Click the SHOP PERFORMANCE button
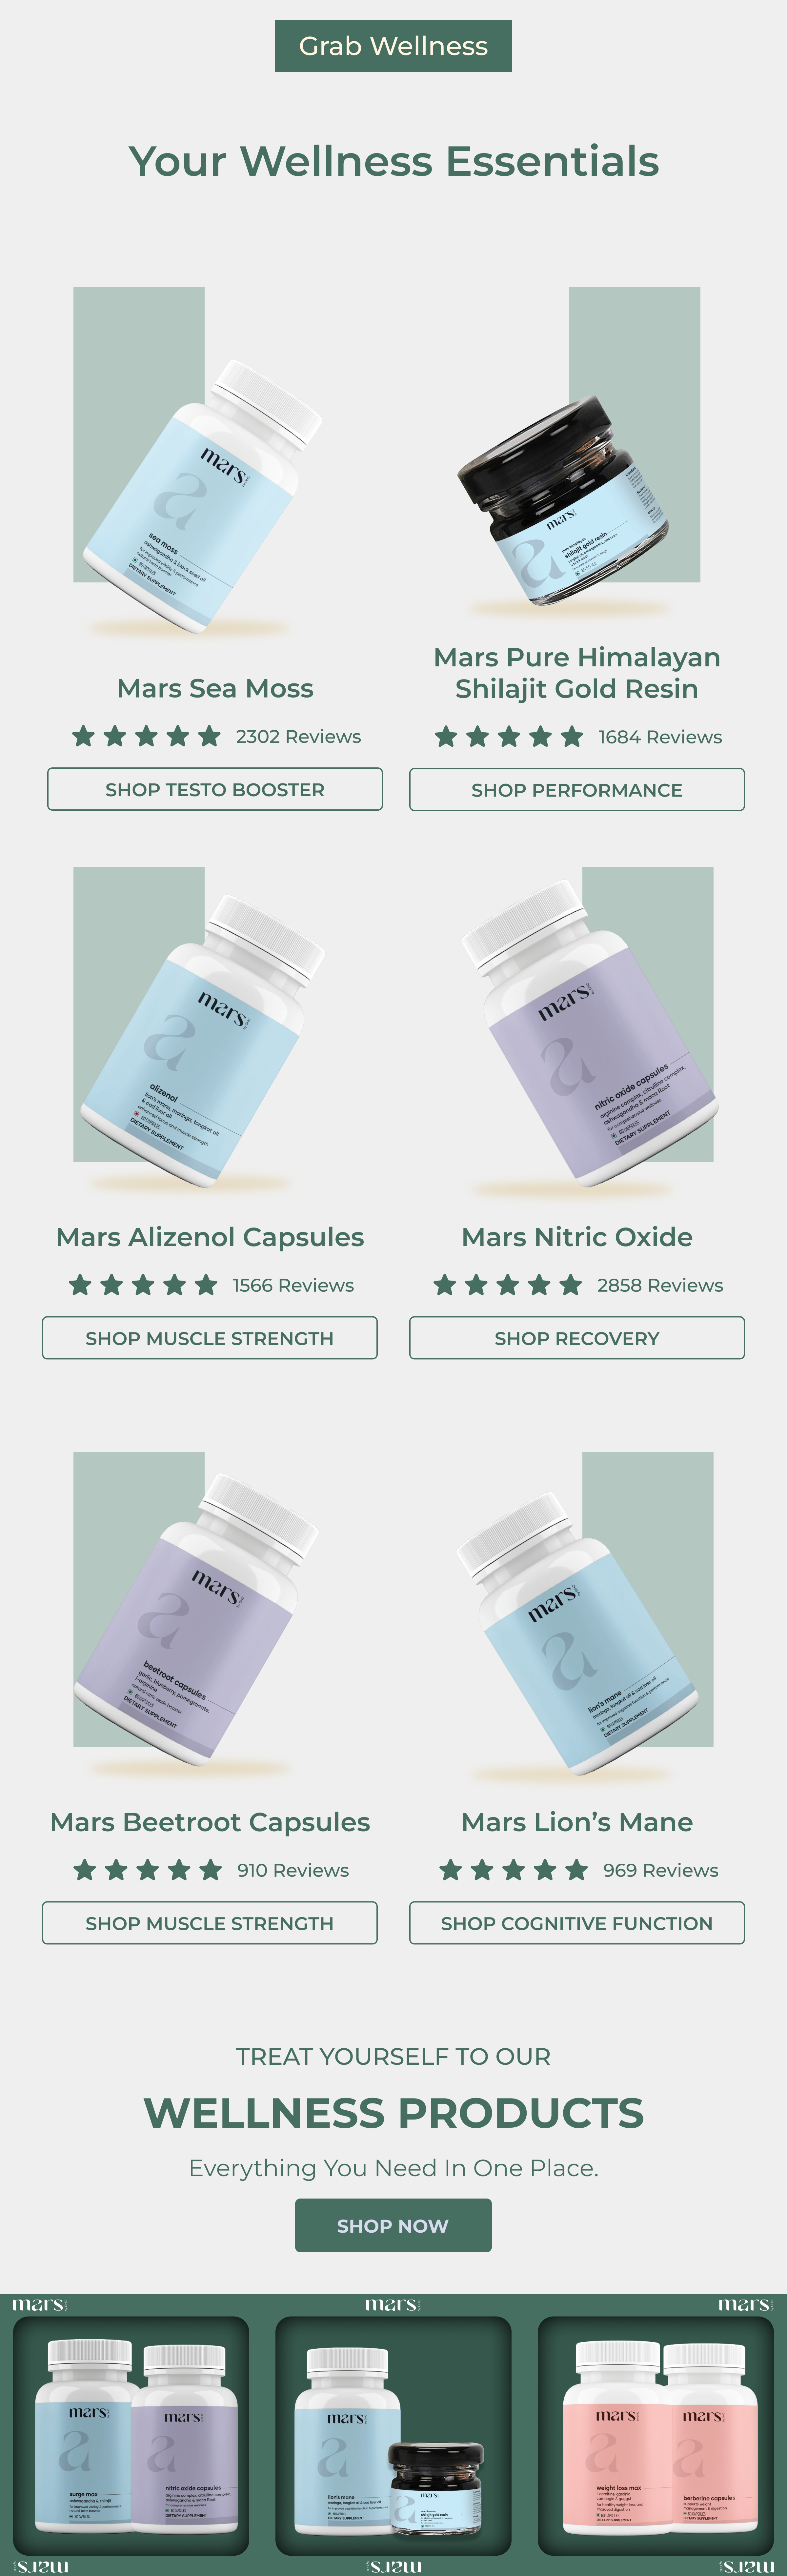Viewport: 787px width, 2576px height. pyautogui.click(x=577, y=790)
